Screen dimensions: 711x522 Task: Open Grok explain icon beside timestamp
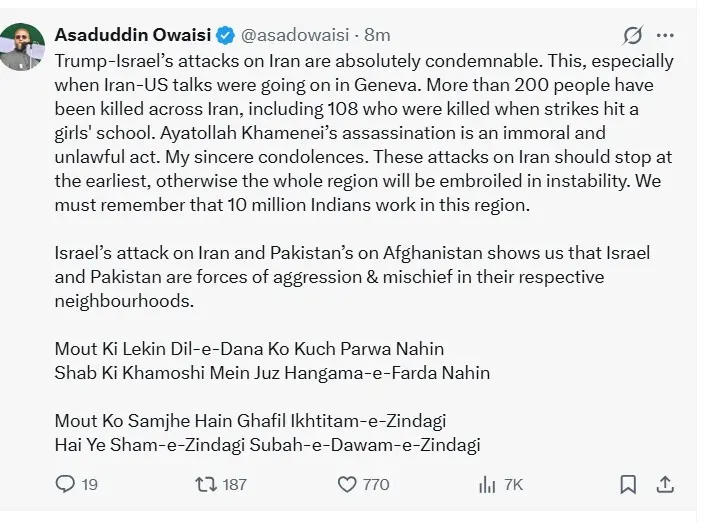[x=633, y=36]
